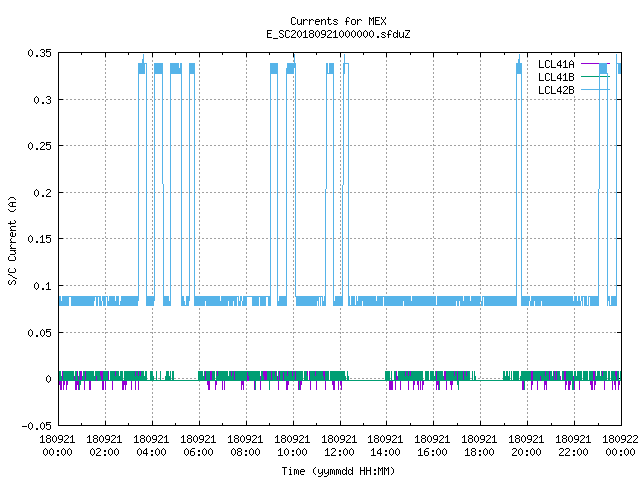This screenshot has width=640, height=480.
Task: Click the purple LCL41A legend line sample
Action: pyautogui.click(x=595, y=64)
